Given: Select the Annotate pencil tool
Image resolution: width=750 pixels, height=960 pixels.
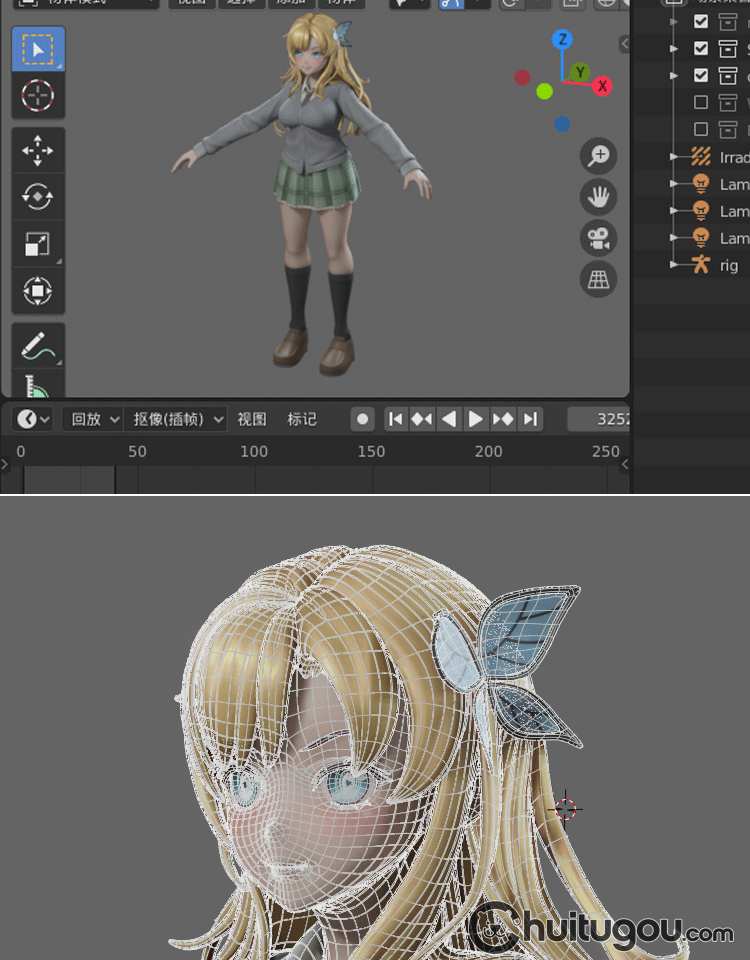Looking at the screenshot, I should tap(38, 346).
